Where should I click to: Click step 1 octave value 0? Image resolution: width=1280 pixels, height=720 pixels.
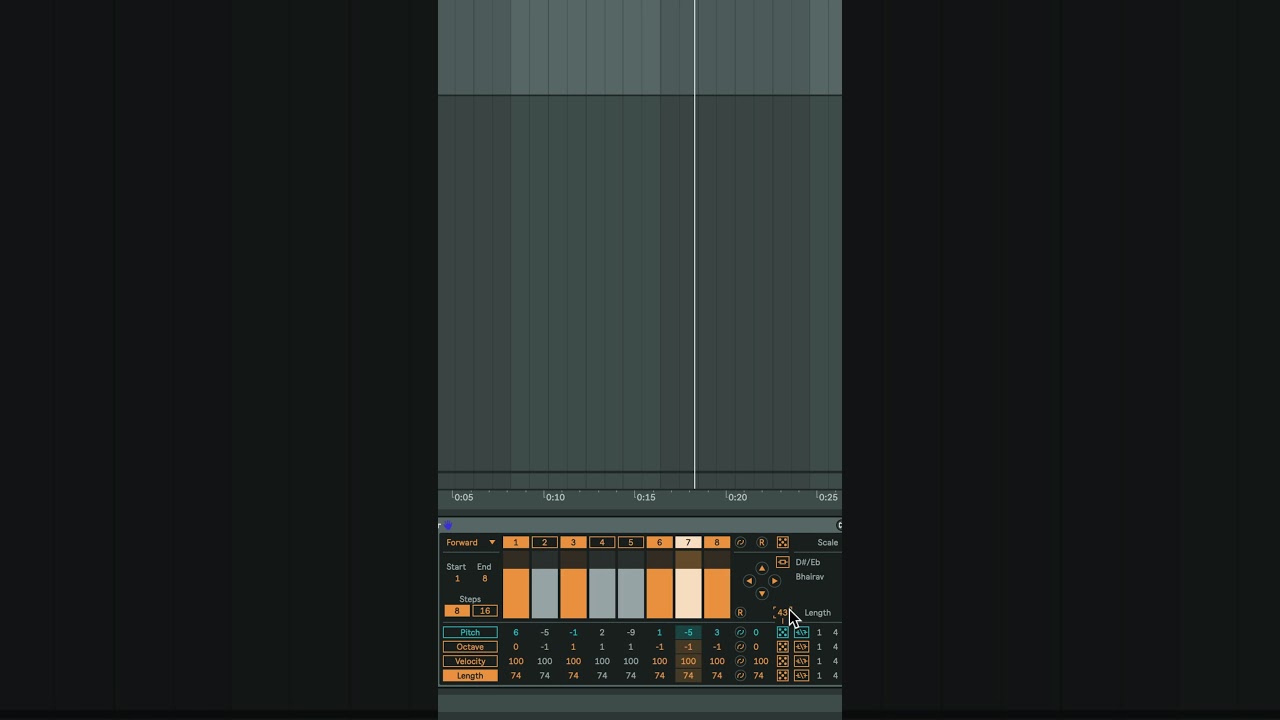pyautogui.click(x=516, y=647)
